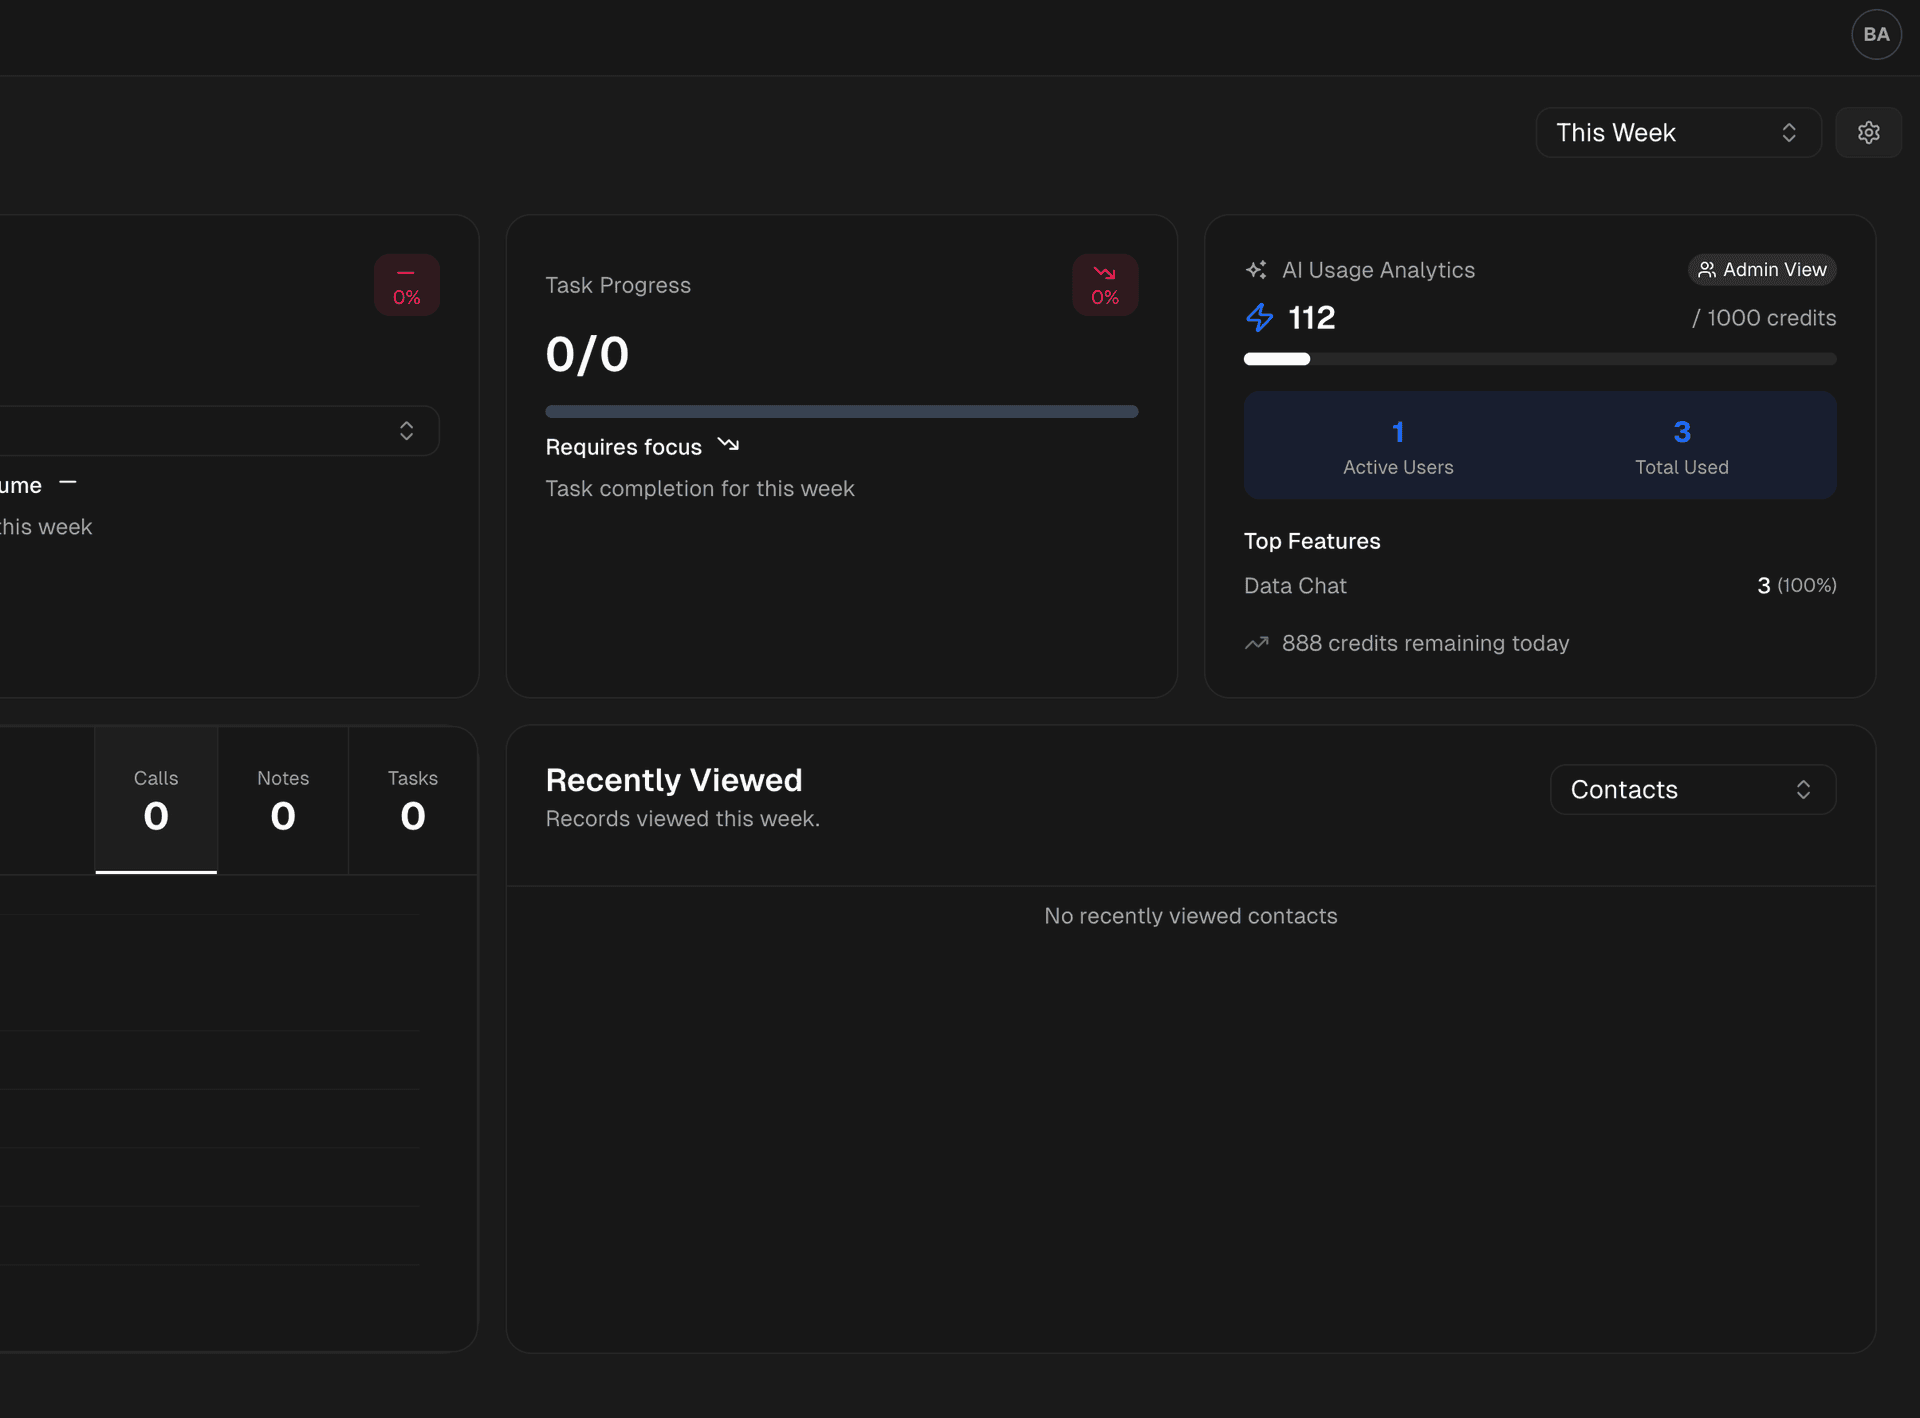Switch to the Tasks tab
The image size is (1920, 1418).
coord(412,800)
